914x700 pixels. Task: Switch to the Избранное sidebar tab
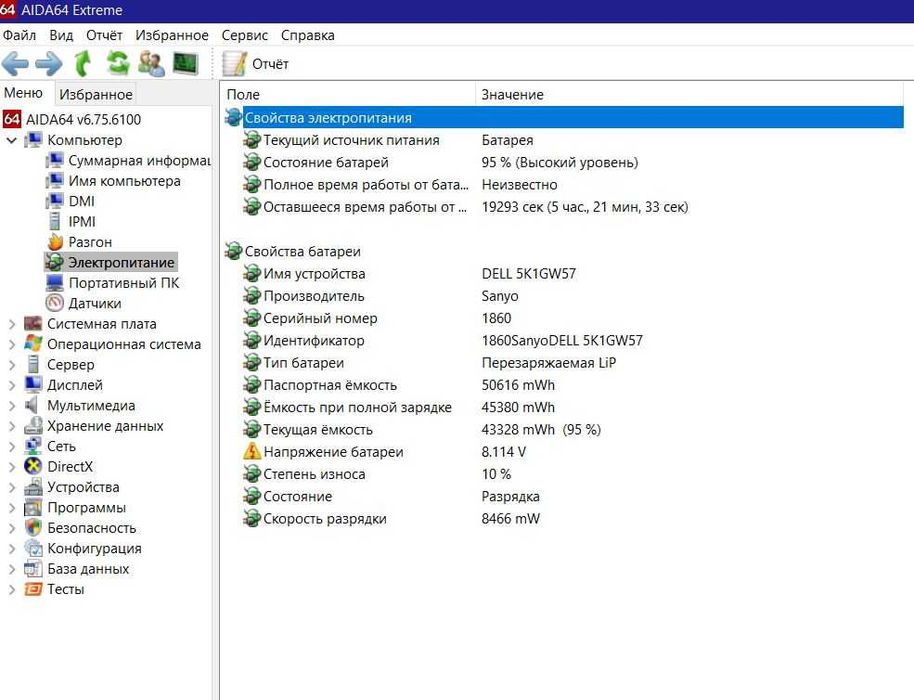click(x=96, y=94)
